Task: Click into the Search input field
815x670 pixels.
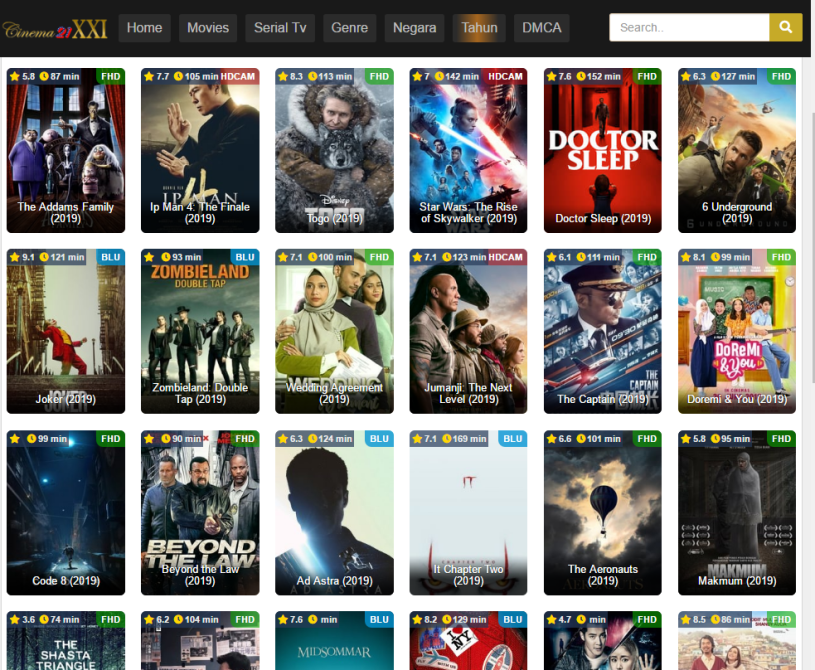Action: pyautogui.click(x=689, y=28)
